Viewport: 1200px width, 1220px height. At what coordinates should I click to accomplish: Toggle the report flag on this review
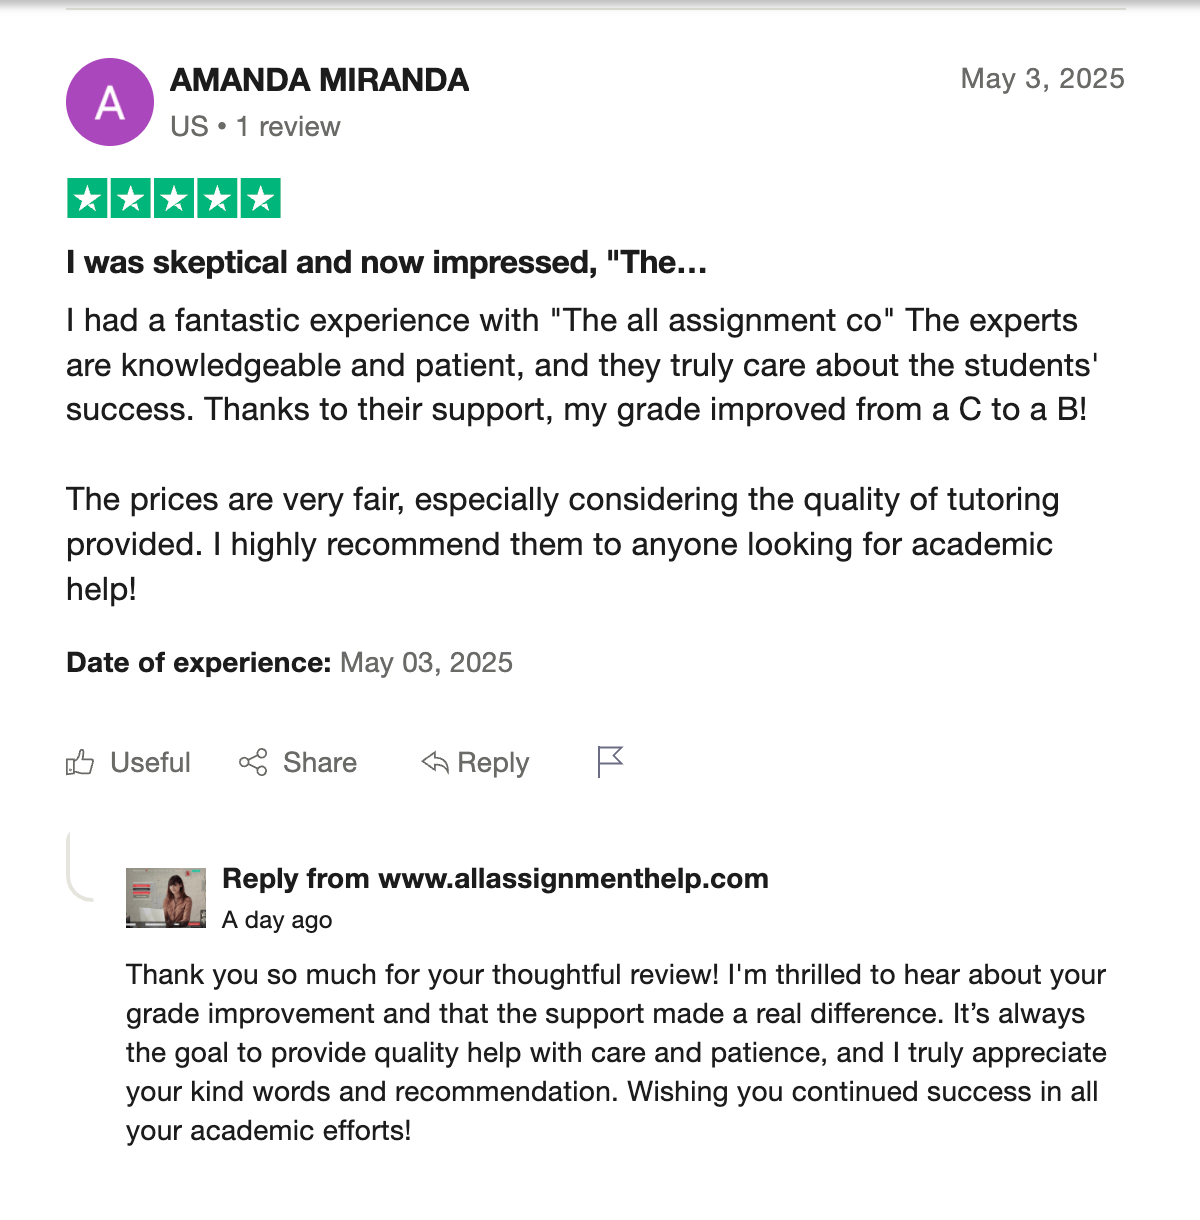pyautogui.click(x=610, y=762)
